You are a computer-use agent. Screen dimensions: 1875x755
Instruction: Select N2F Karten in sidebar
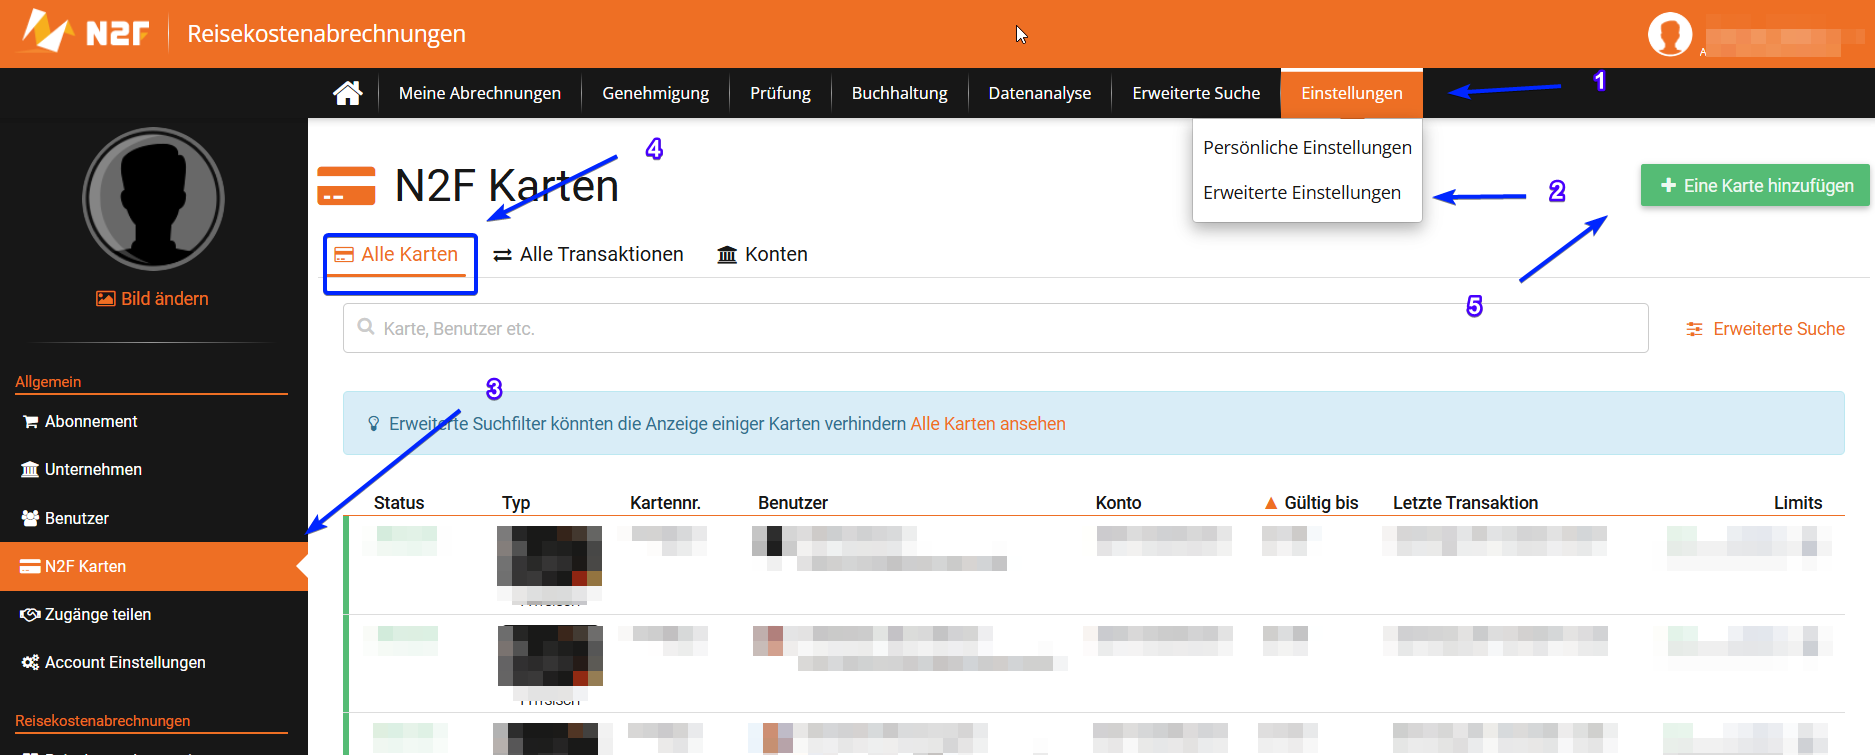[154, 566]
